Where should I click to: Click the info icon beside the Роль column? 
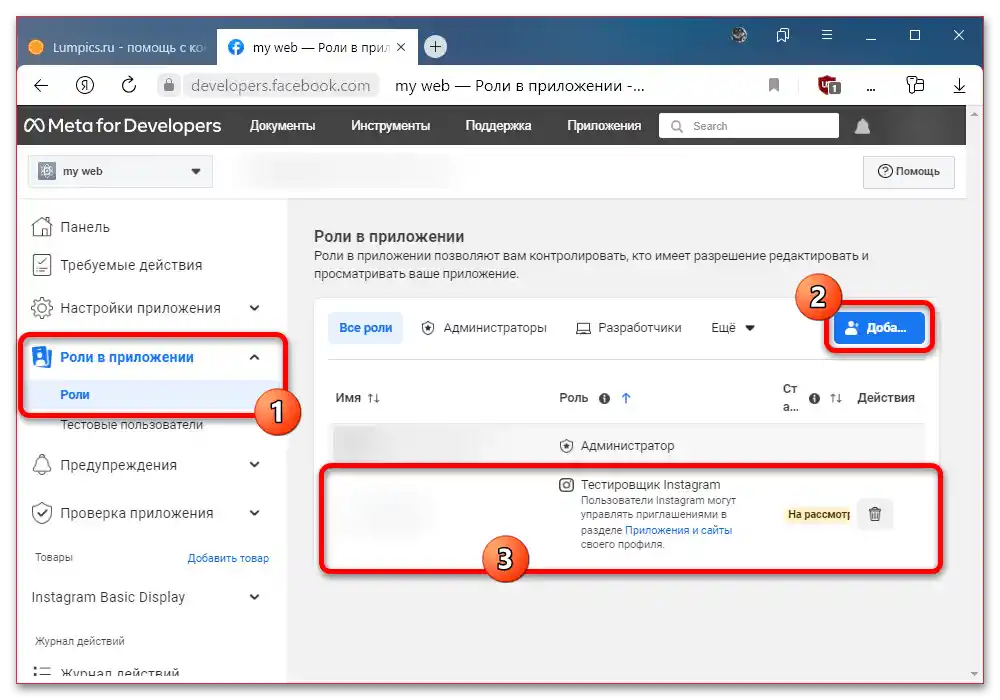[x=602, y=397]
